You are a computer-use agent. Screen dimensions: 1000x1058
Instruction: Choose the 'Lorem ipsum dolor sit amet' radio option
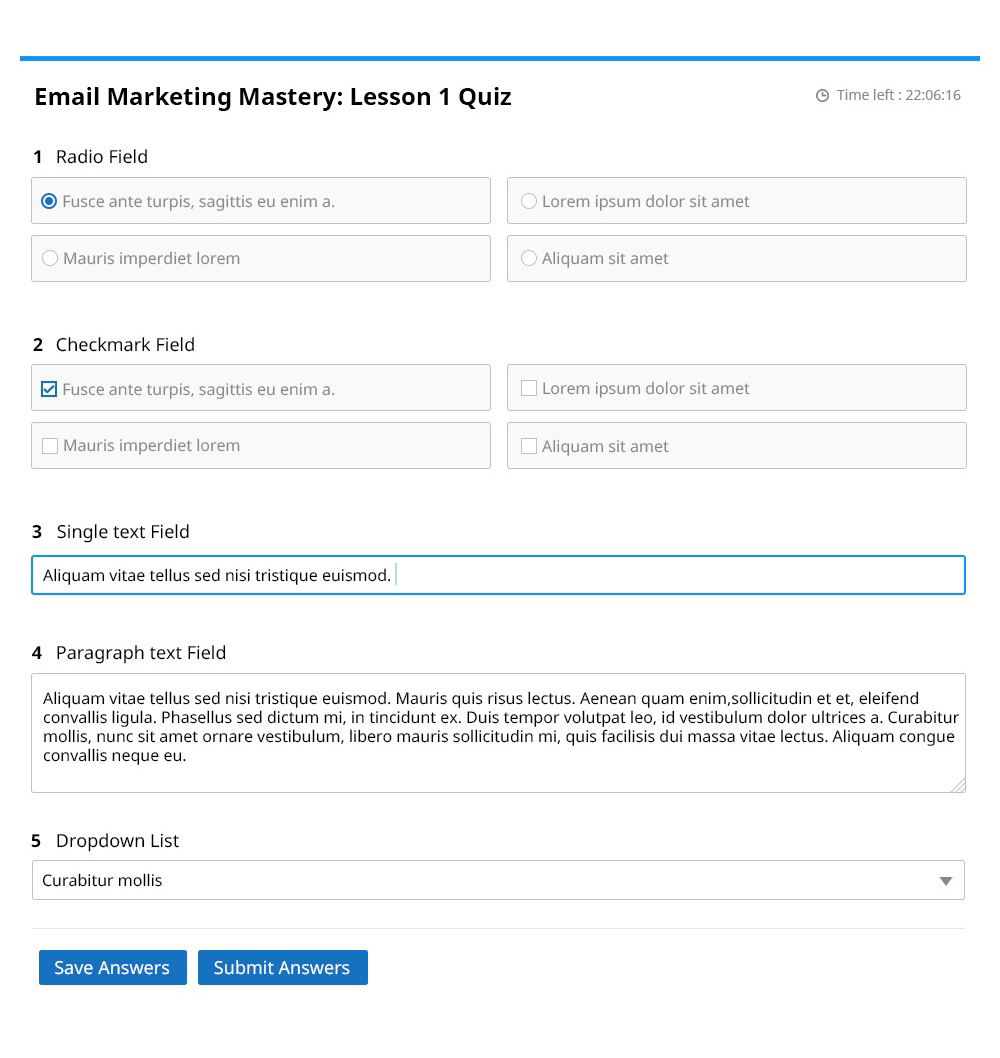coord(529,201)
